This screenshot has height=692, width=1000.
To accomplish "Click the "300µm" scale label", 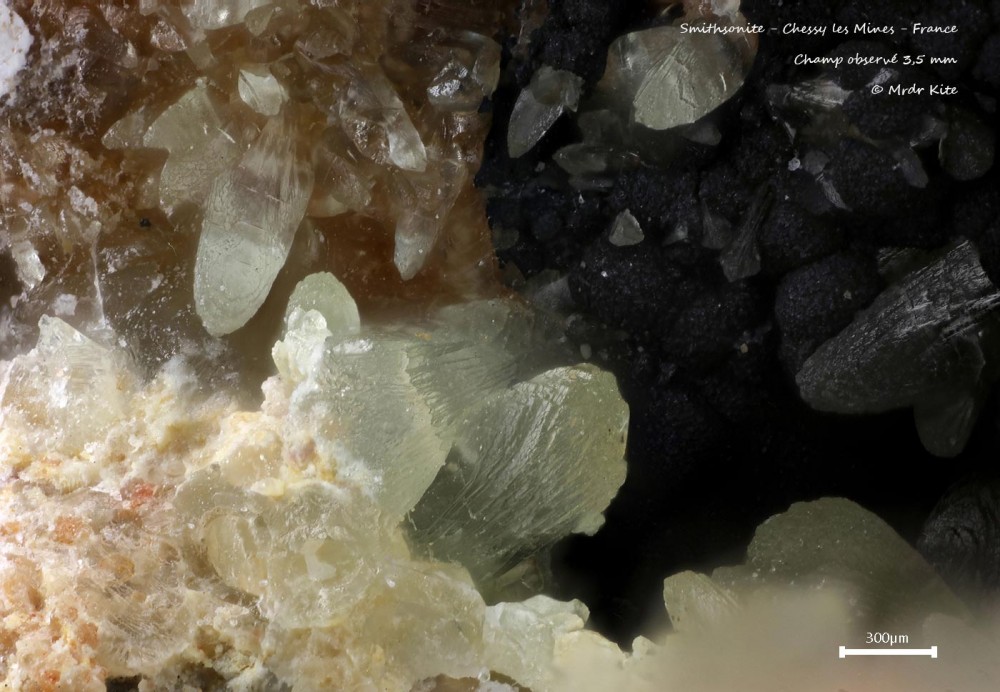I will point(887,638).
